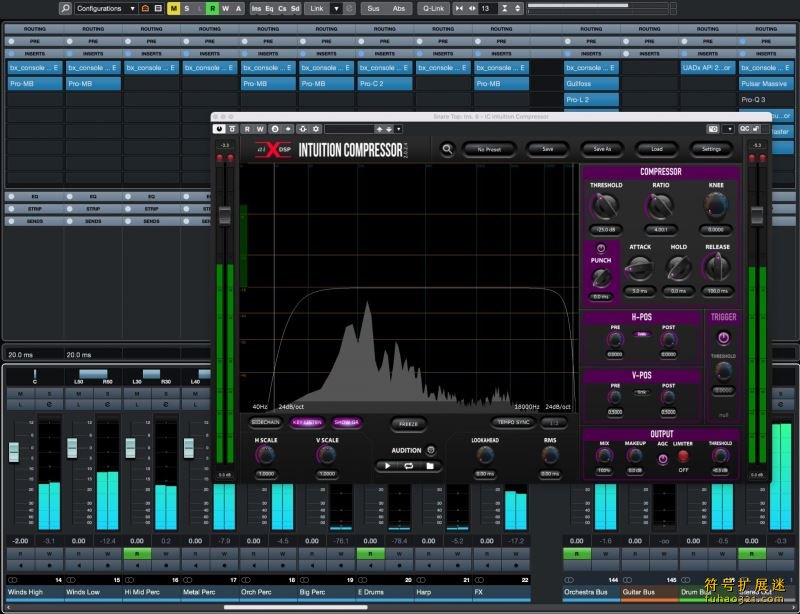Viewport: 800px width, 614px height.
Task: Click the Freeze button
Action: point(408,424)
